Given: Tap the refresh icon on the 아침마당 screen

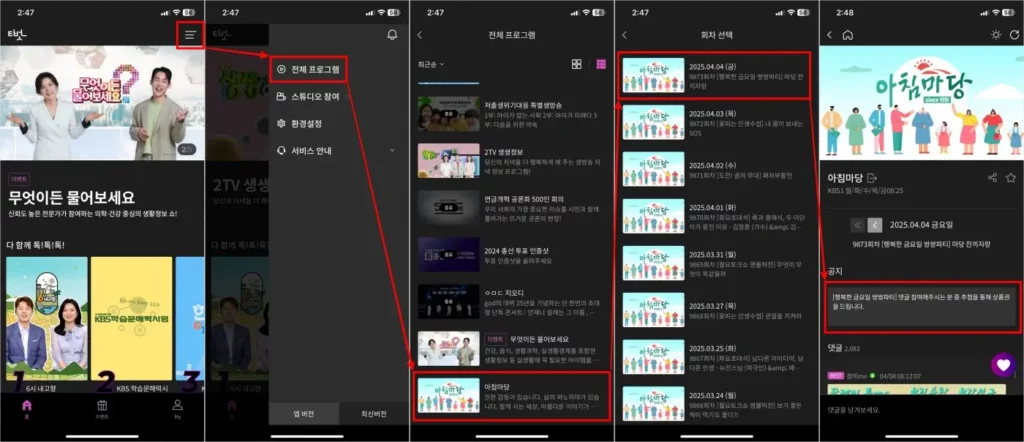Looking at the screenshot, I should click(1013, 35).
